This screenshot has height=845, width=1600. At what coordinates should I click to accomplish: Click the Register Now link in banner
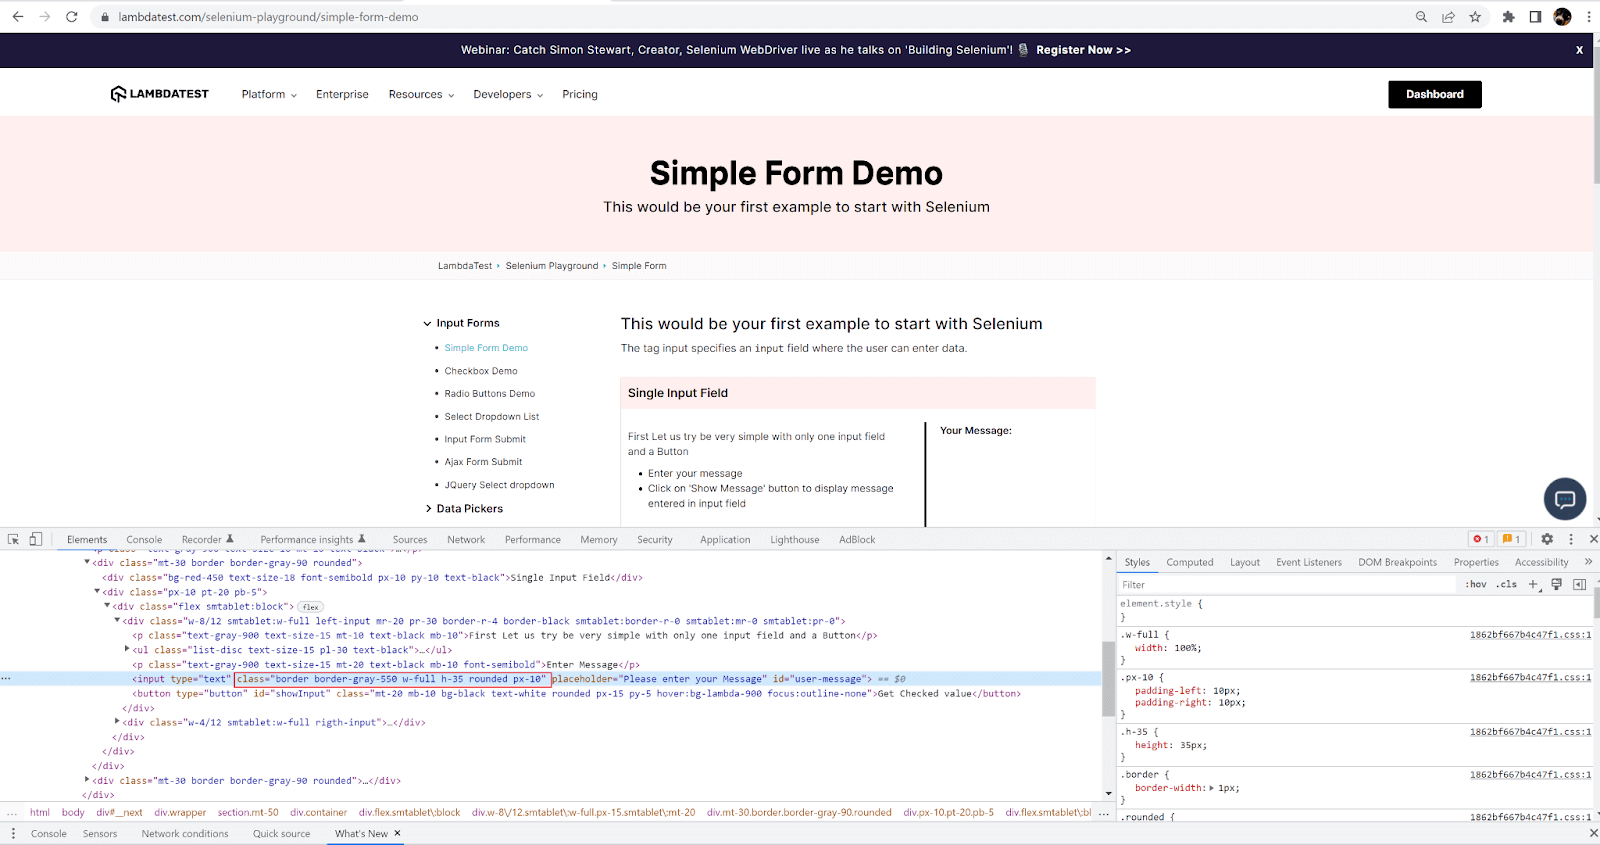[1083, 50]
